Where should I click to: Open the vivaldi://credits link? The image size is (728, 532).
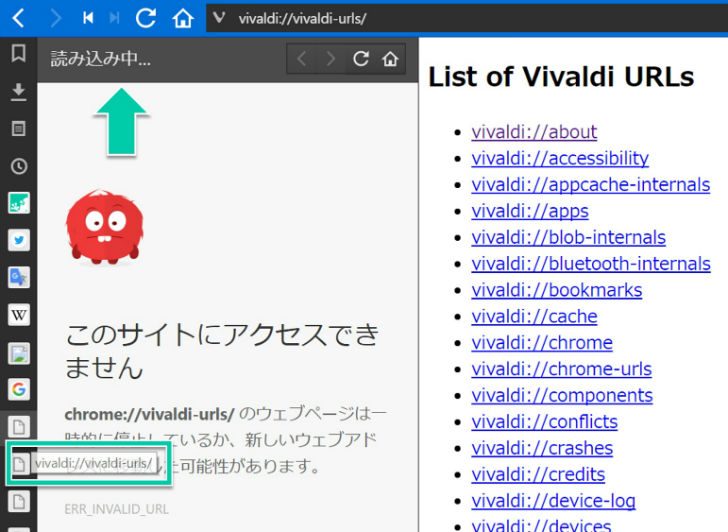538,475
